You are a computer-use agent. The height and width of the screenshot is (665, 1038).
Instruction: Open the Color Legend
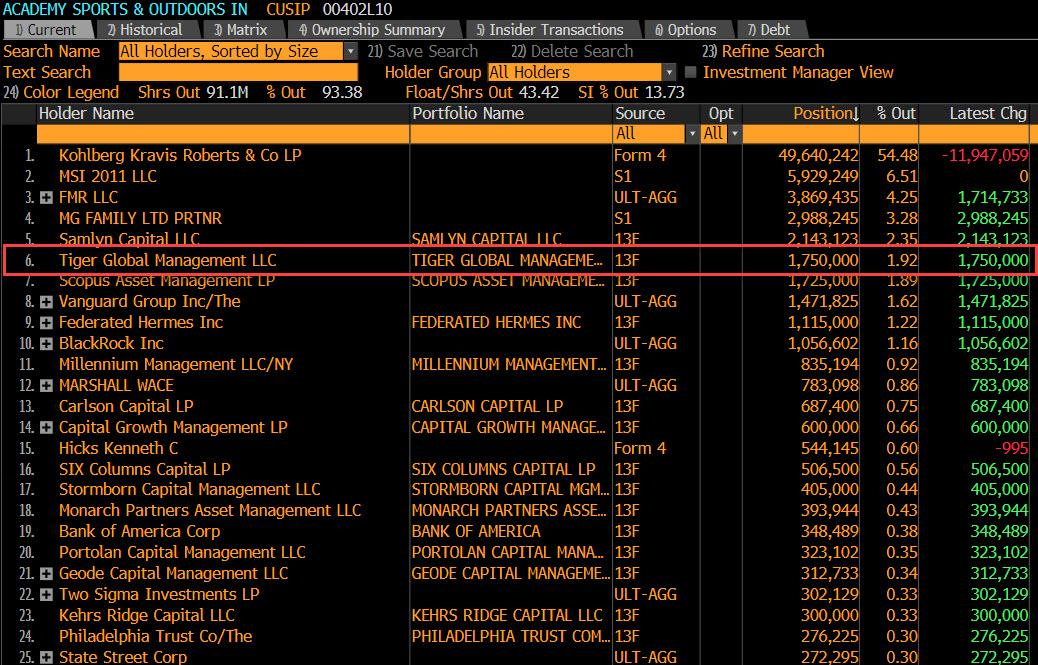tap(61, 93)
